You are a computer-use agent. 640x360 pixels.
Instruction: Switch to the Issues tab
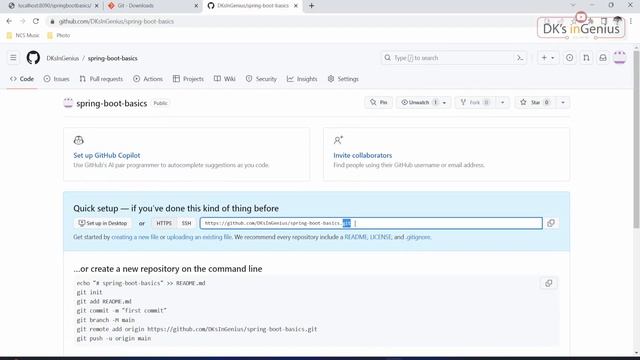coord(57,79)
